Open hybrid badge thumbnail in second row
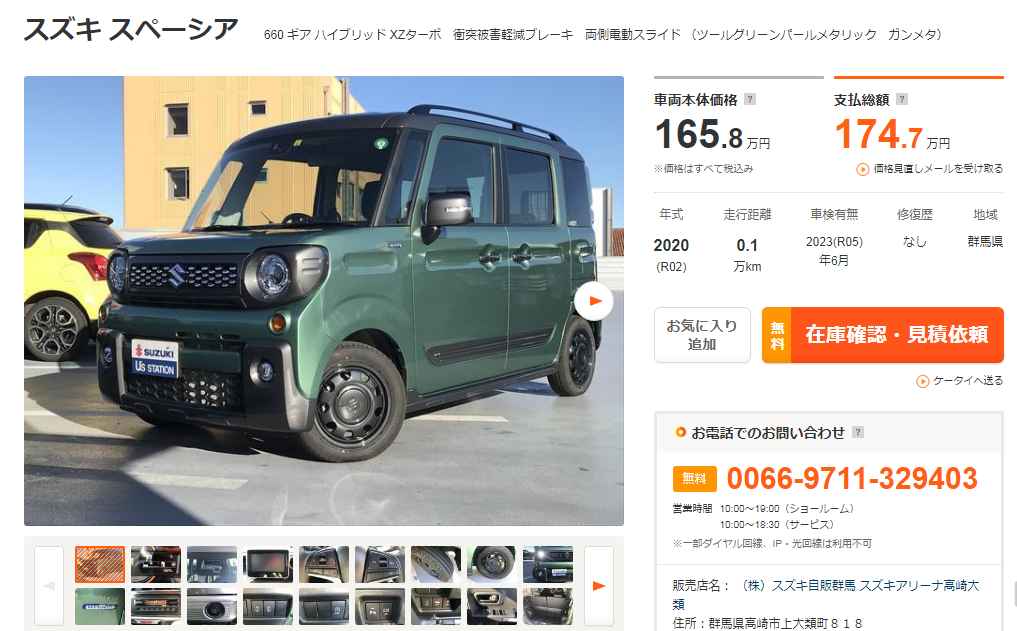This screenshot has height=631, width=1017. coord(100,606)
